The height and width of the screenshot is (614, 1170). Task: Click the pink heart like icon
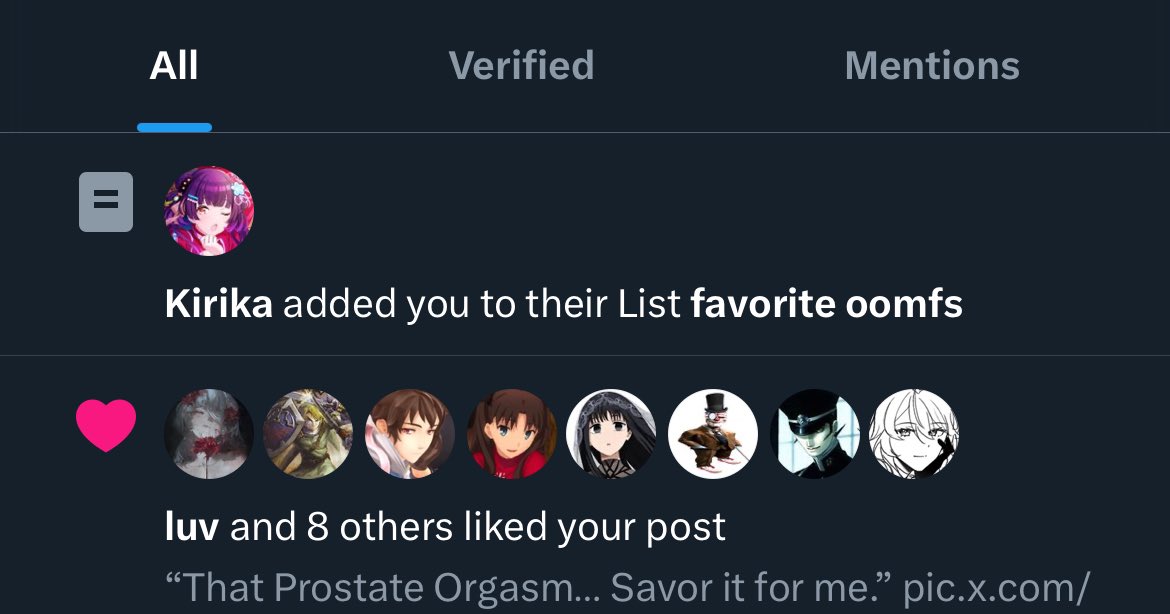tap(106, 425)
